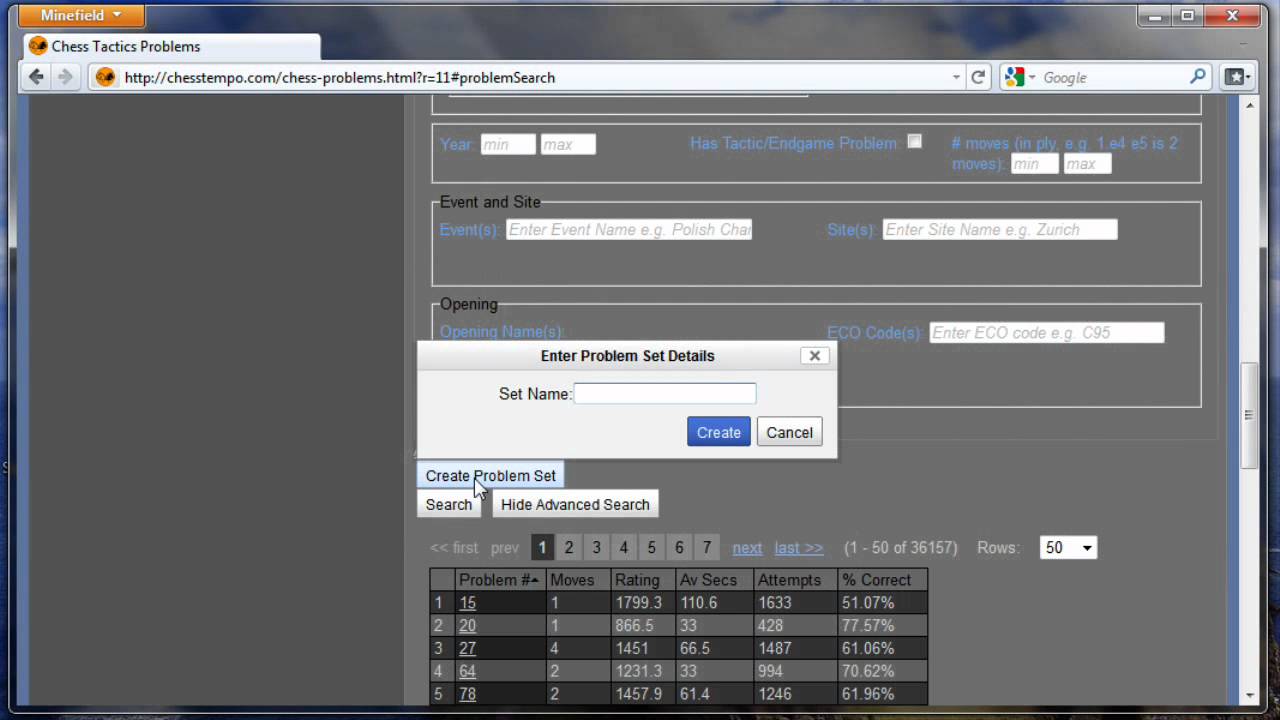Click in the URL address bar

[x=530, y=77]
